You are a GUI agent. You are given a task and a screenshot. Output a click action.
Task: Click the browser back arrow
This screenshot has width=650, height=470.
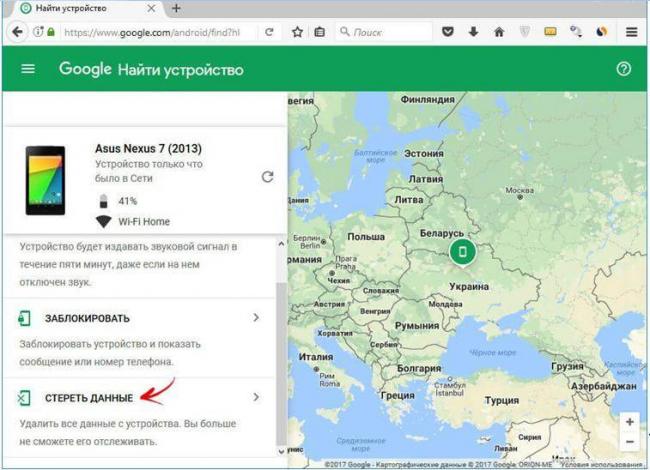(17, 32)
